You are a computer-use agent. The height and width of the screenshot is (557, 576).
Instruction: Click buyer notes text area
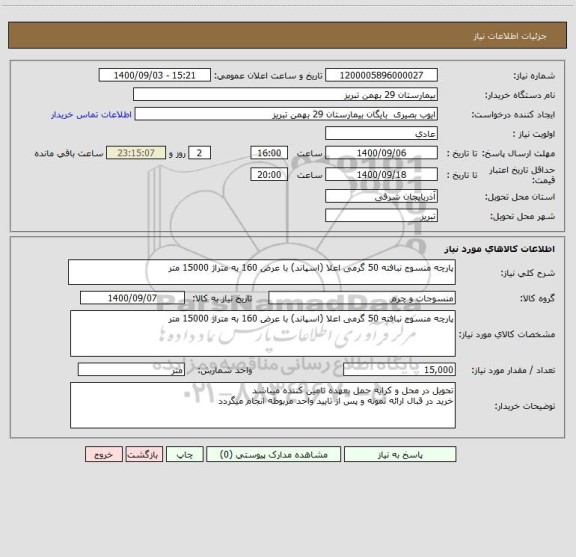[x=263, y=405]
